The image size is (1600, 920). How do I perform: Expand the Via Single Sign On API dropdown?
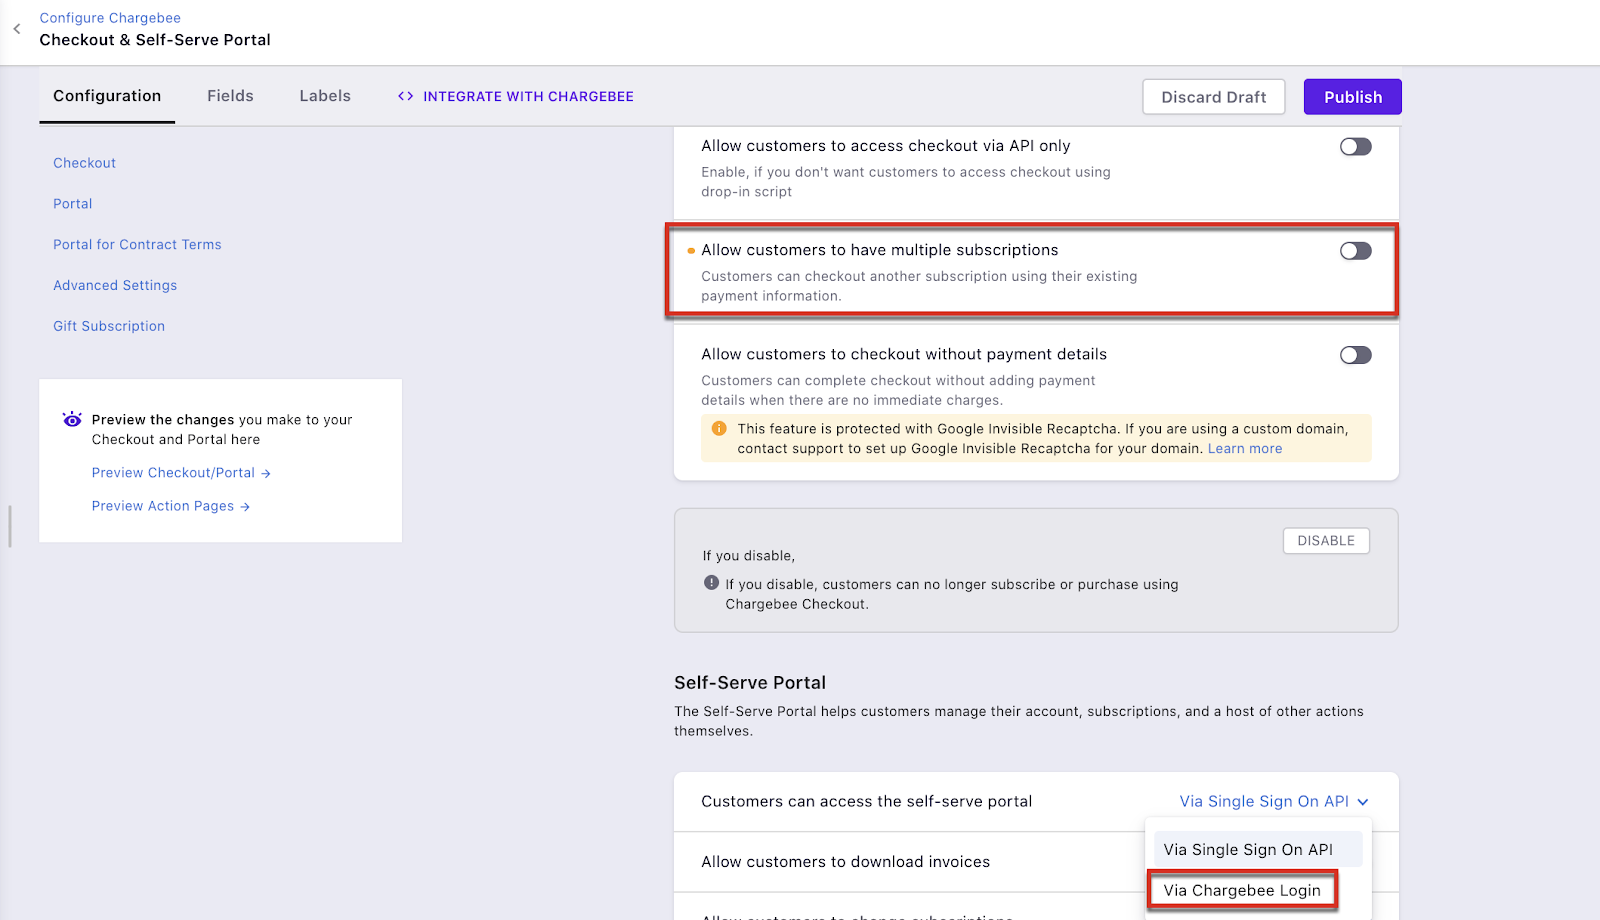pos(1274,802)
